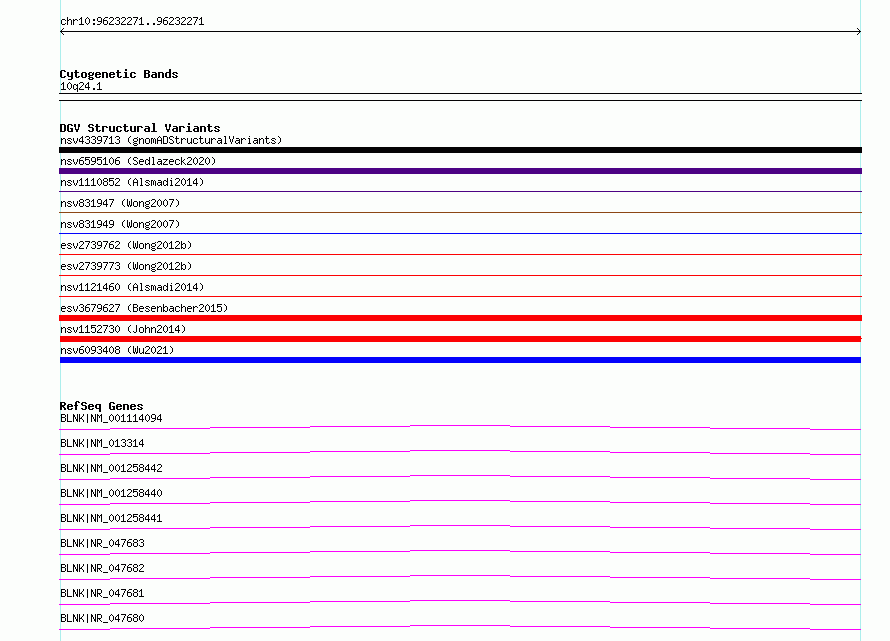Open variant nsv4339713 (gnomADStructuralVariants)
The image size is (890, 641).
point(171,140)
